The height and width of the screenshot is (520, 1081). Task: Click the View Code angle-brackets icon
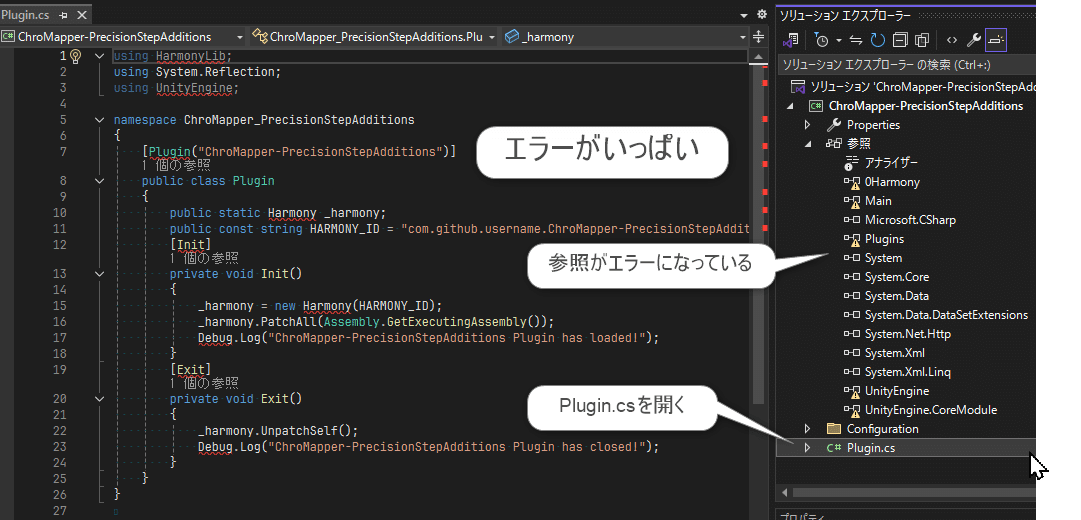point(951,40)
